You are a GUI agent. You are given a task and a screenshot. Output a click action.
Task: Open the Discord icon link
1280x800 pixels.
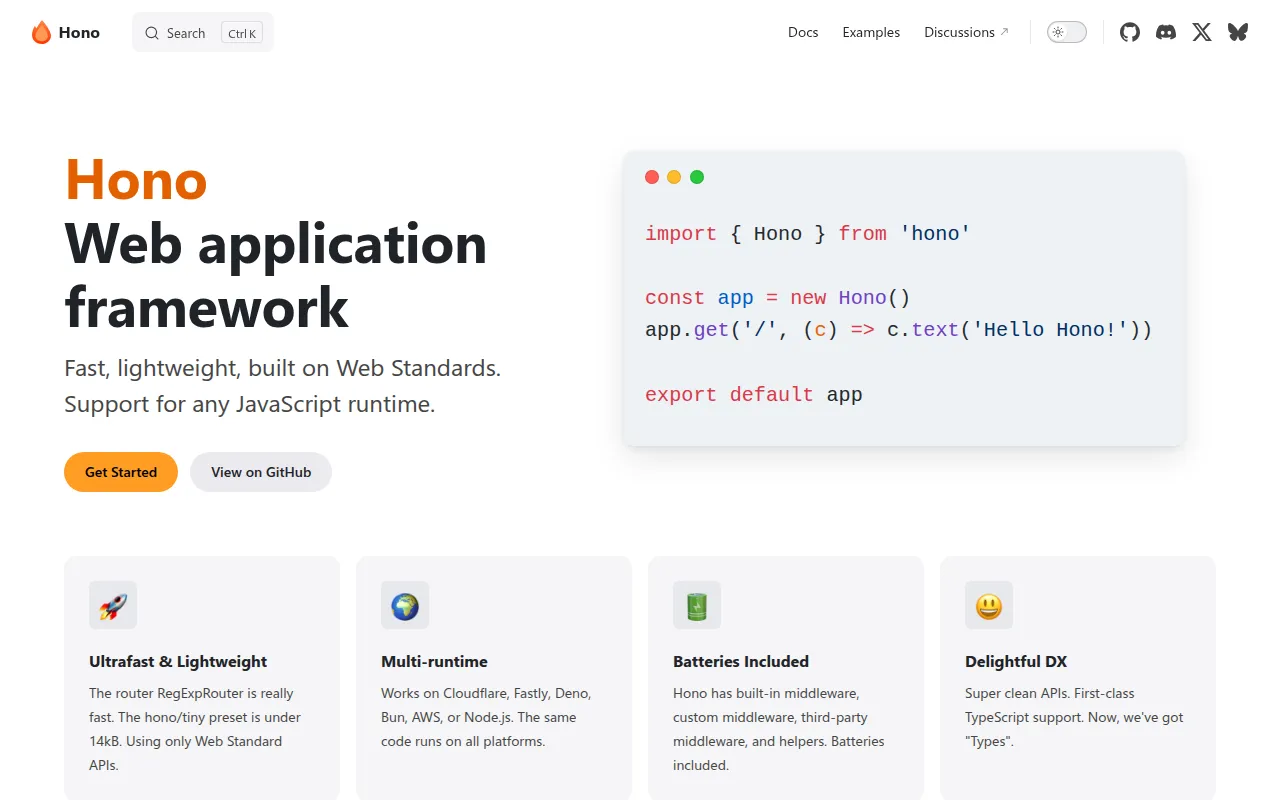click(x=1166, y=32)
